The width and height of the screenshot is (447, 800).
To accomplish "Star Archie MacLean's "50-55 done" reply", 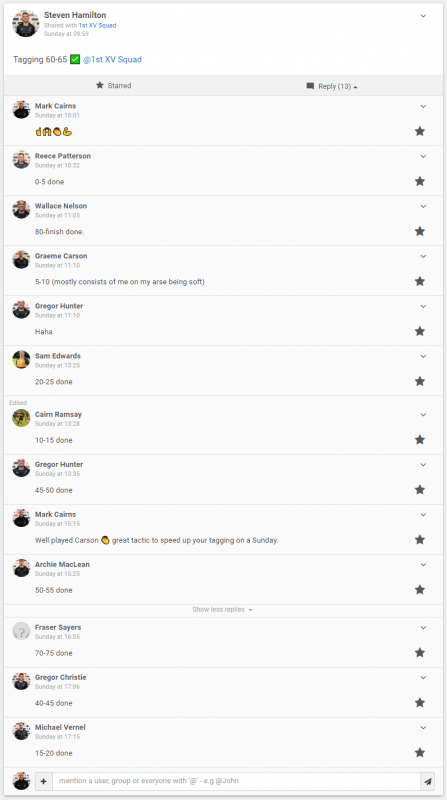I will click(419, 590).
